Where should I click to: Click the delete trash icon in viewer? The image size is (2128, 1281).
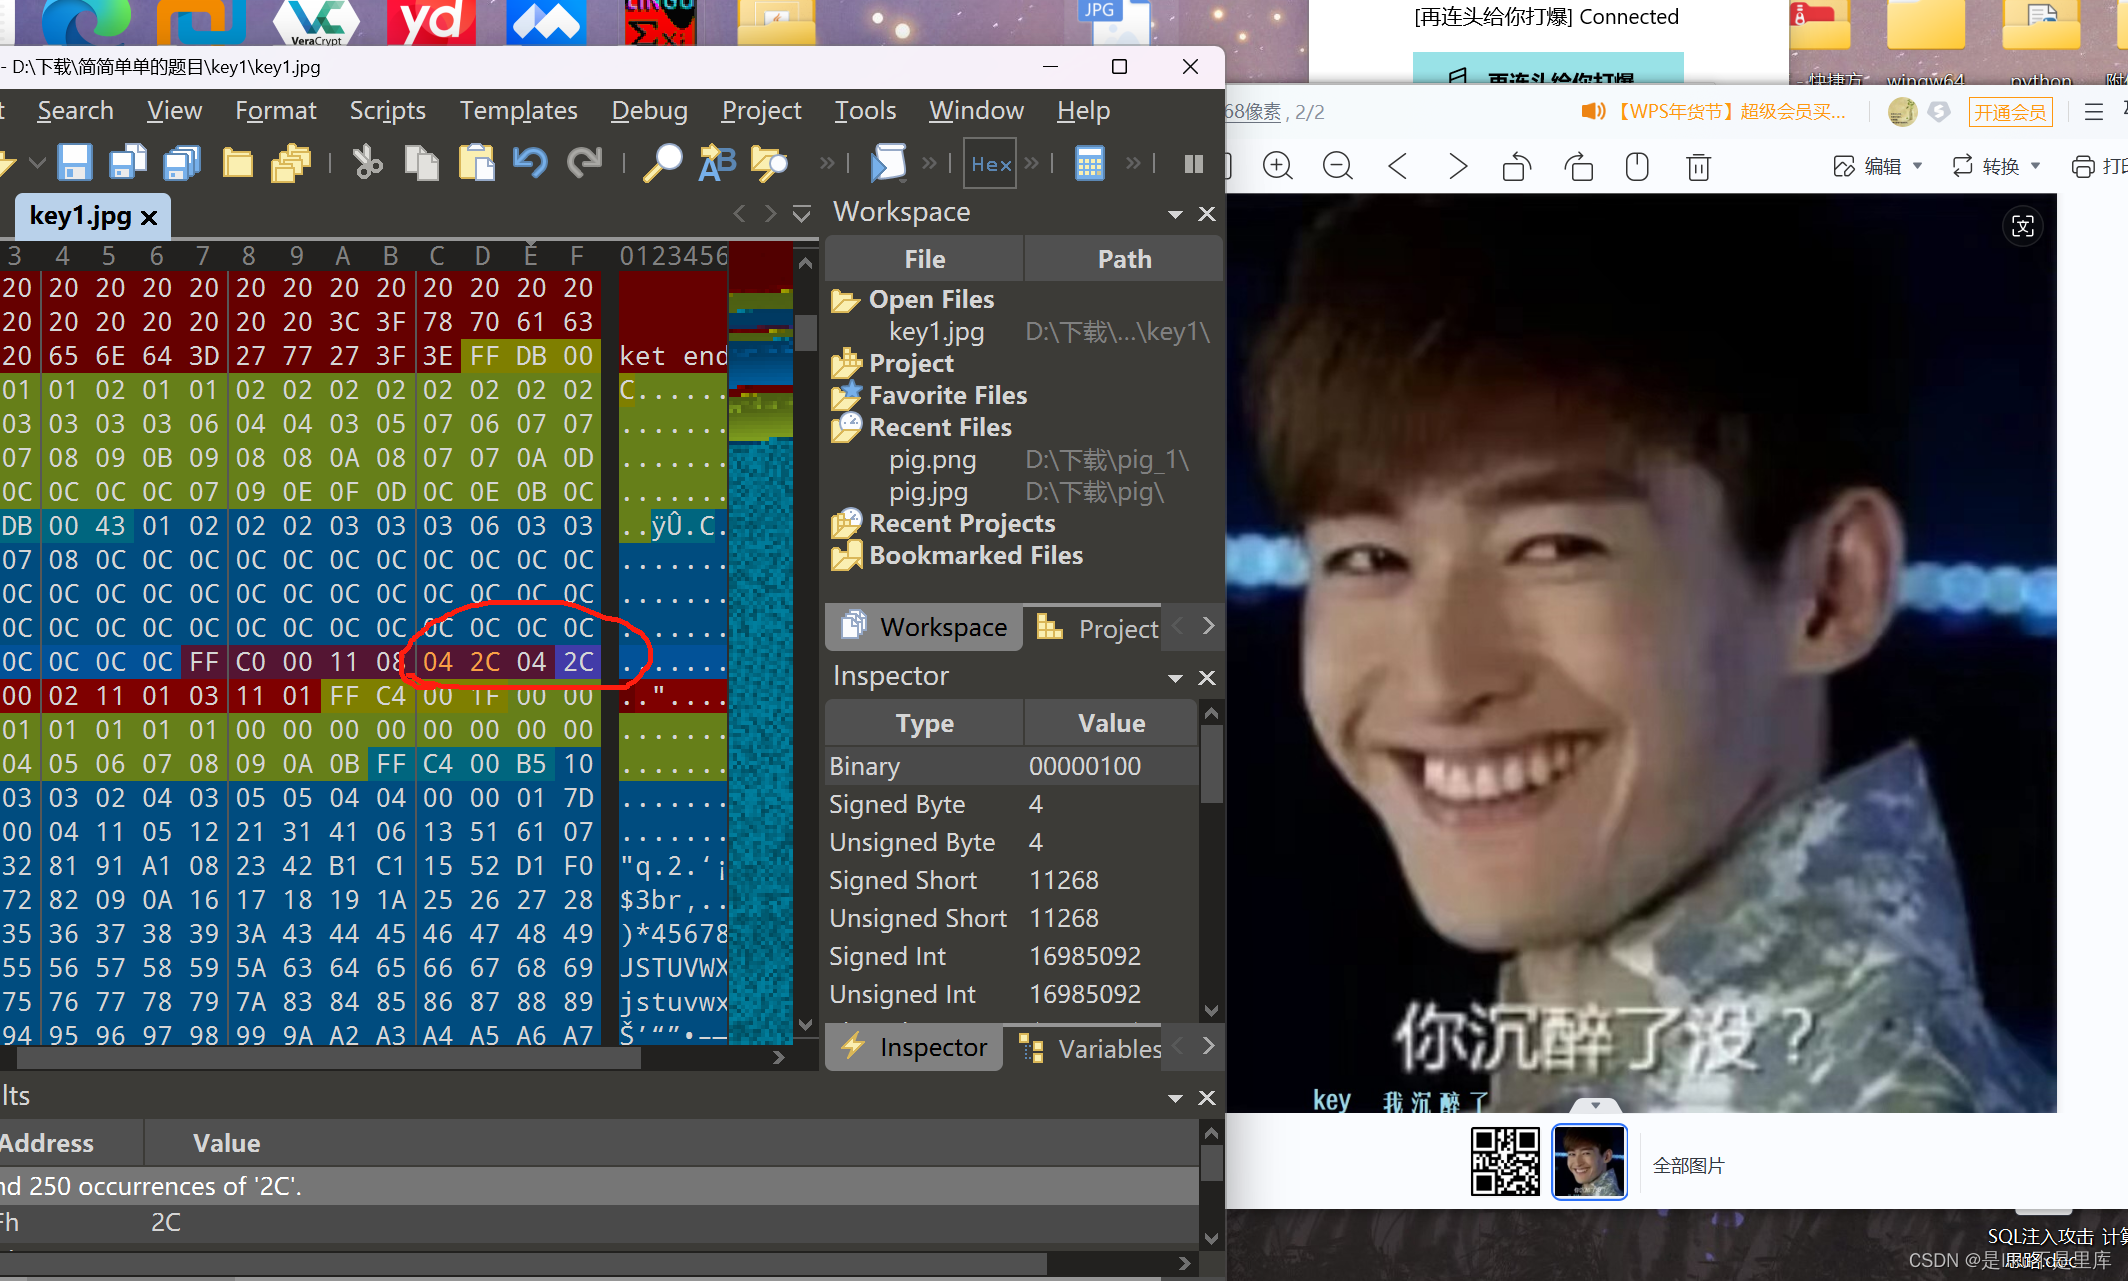coord(1698,166)
